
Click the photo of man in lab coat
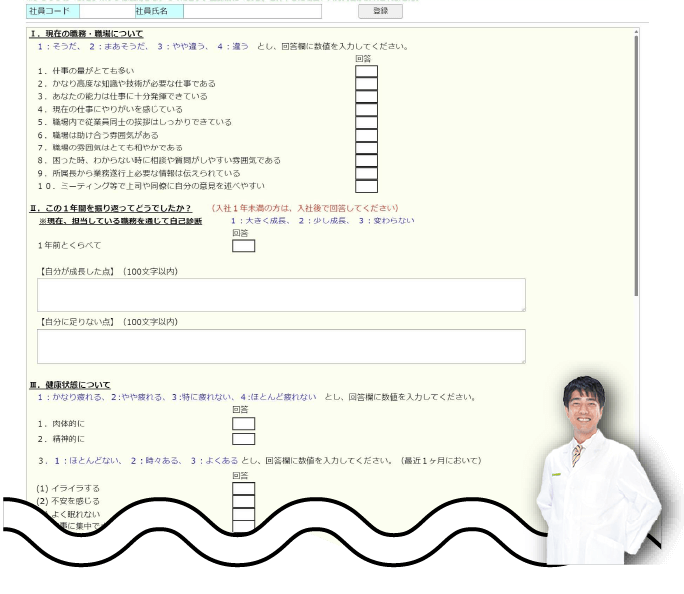coord(598,471)
